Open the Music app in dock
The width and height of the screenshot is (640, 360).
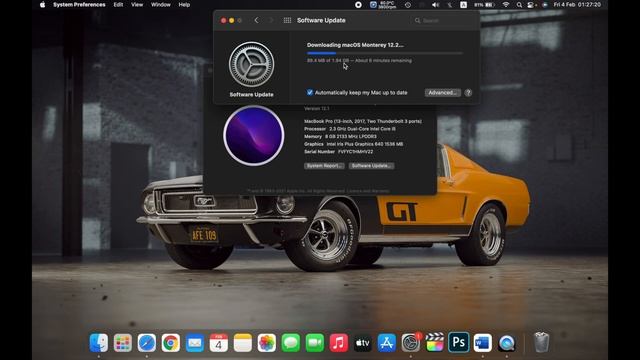(x=339, y=342)
